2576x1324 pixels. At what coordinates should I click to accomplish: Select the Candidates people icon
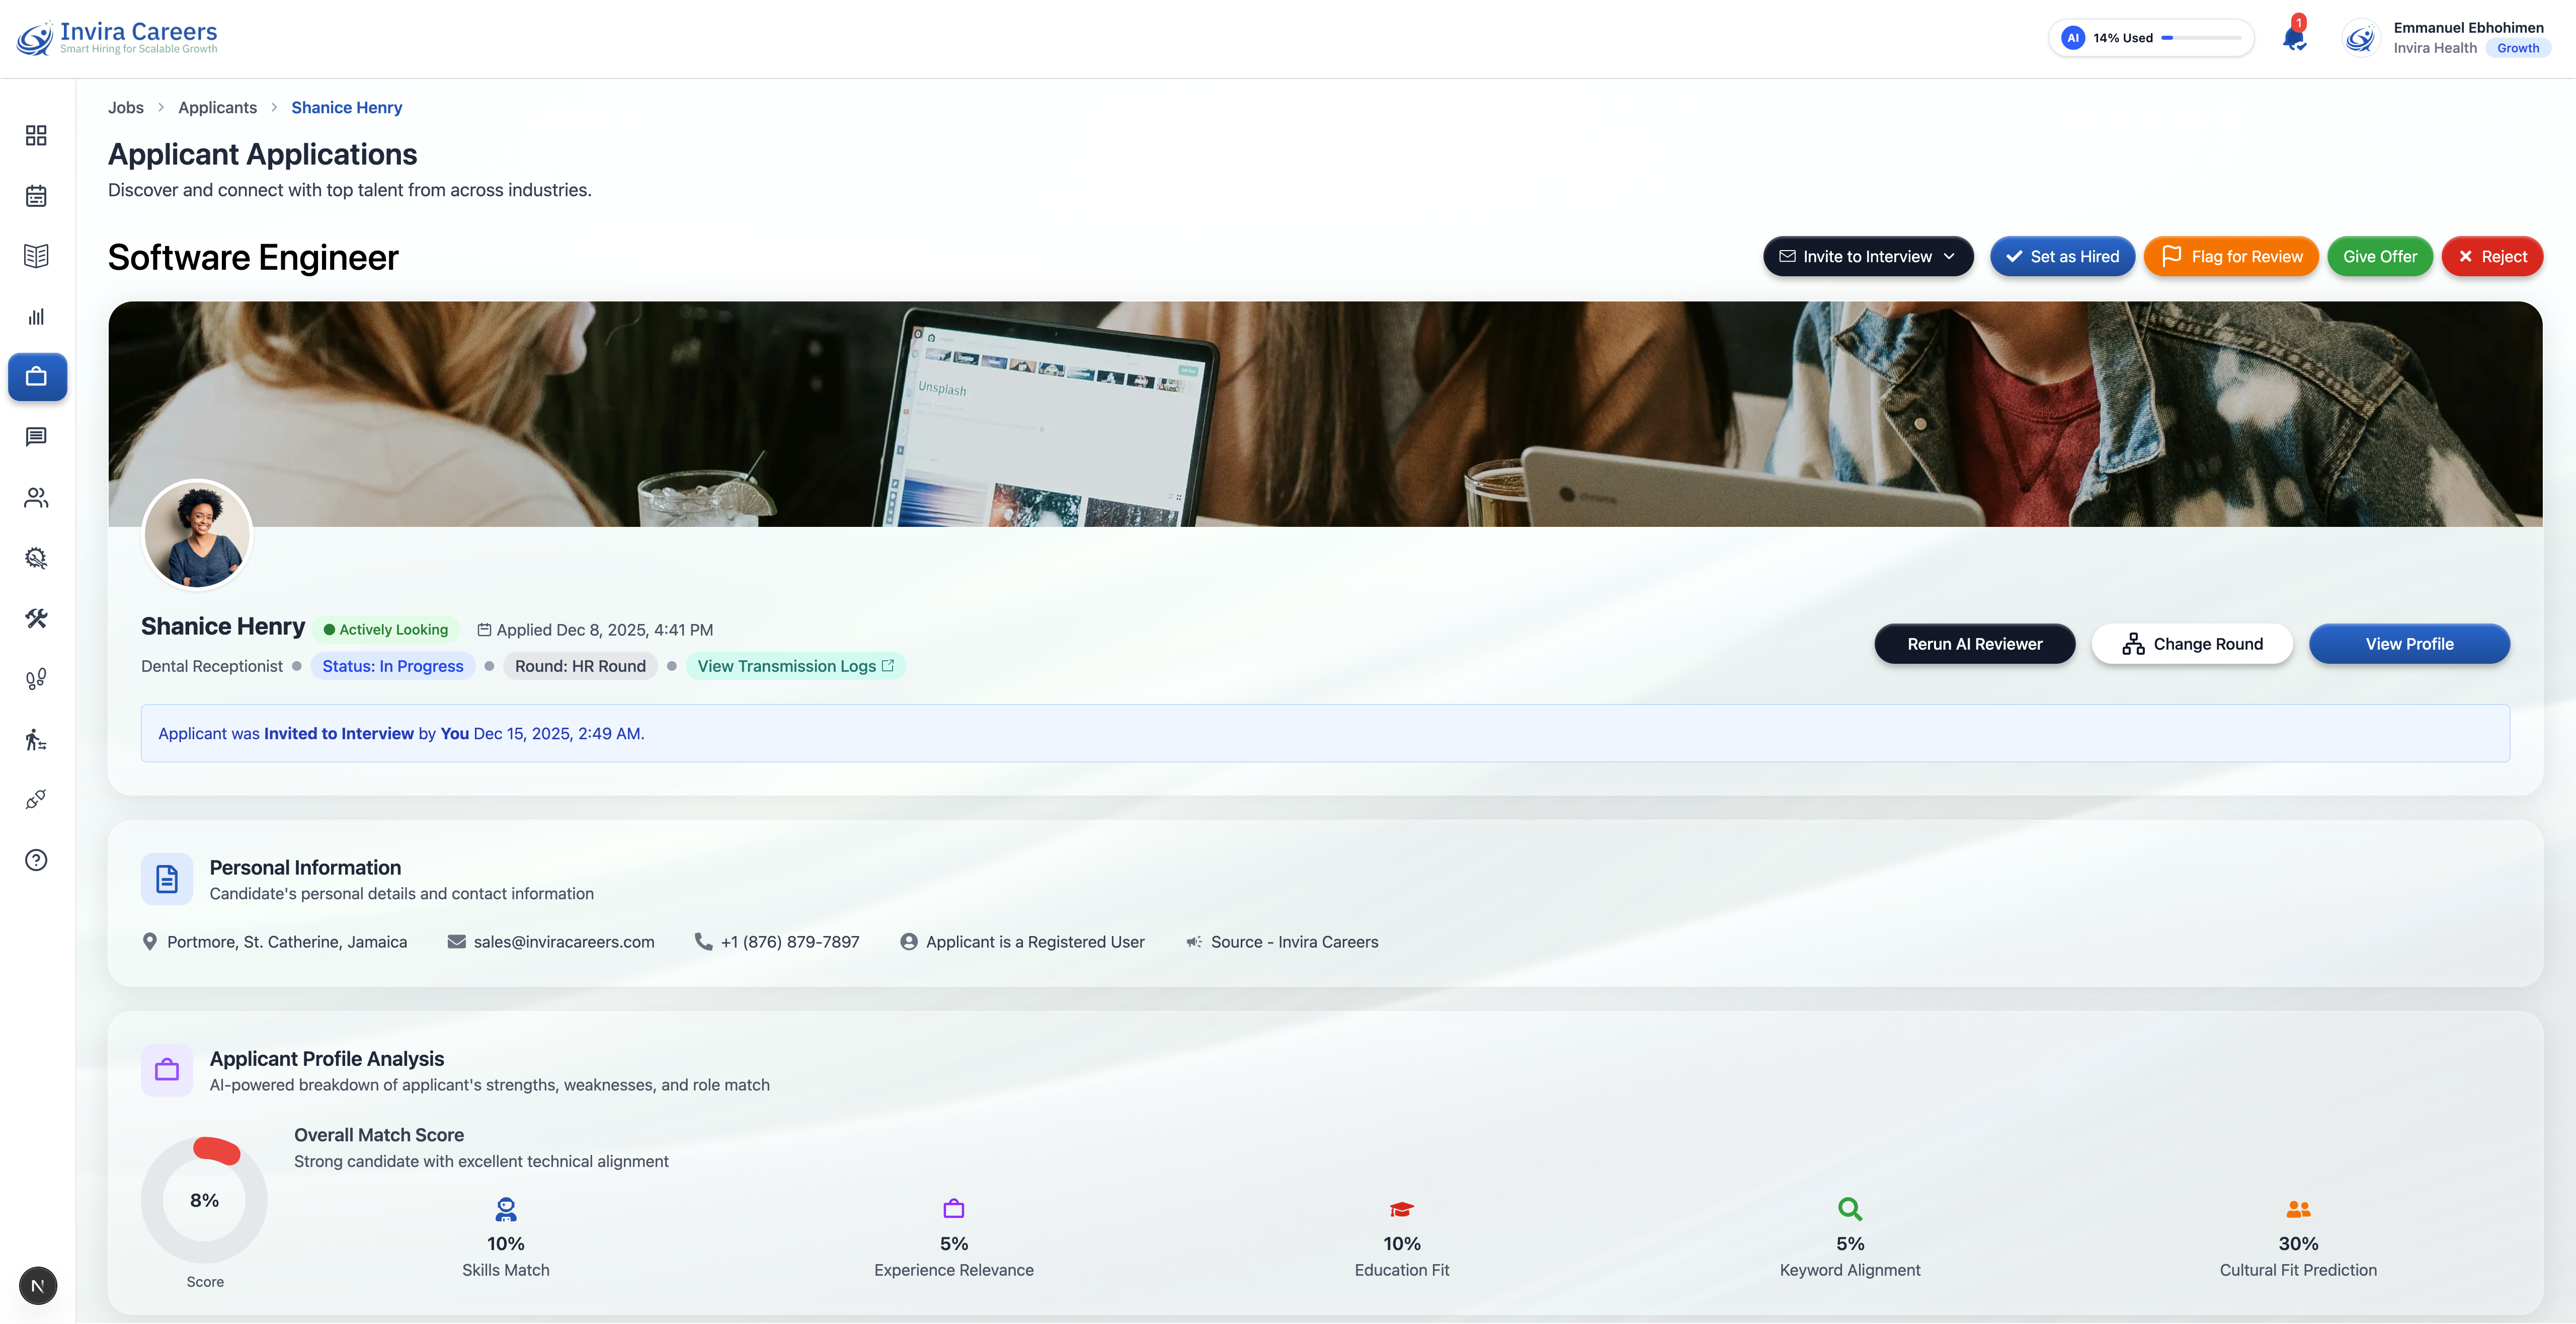click(x=36, y=498)
